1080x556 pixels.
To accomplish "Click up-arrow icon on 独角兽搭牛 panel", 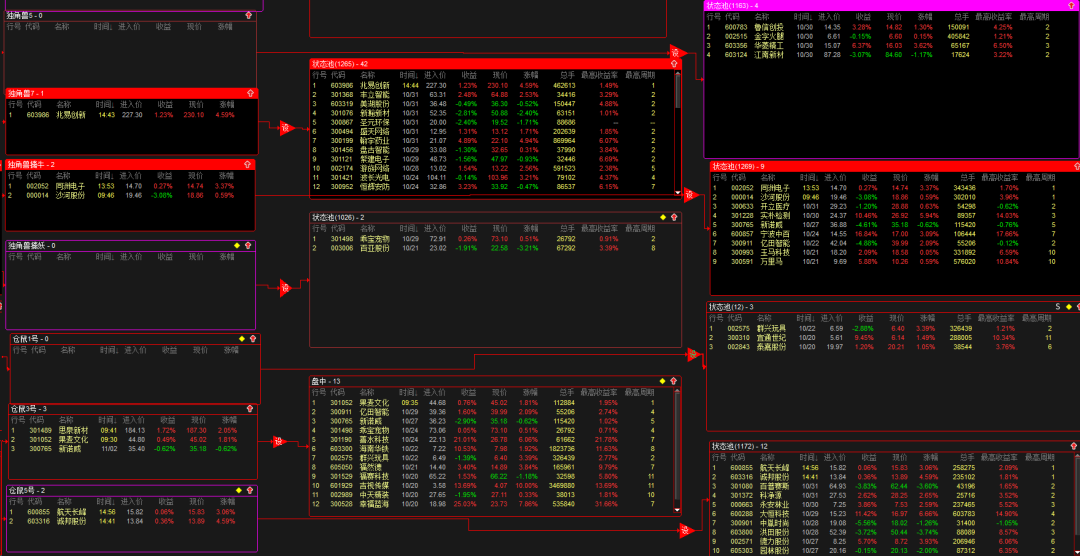I will point(249,164).
